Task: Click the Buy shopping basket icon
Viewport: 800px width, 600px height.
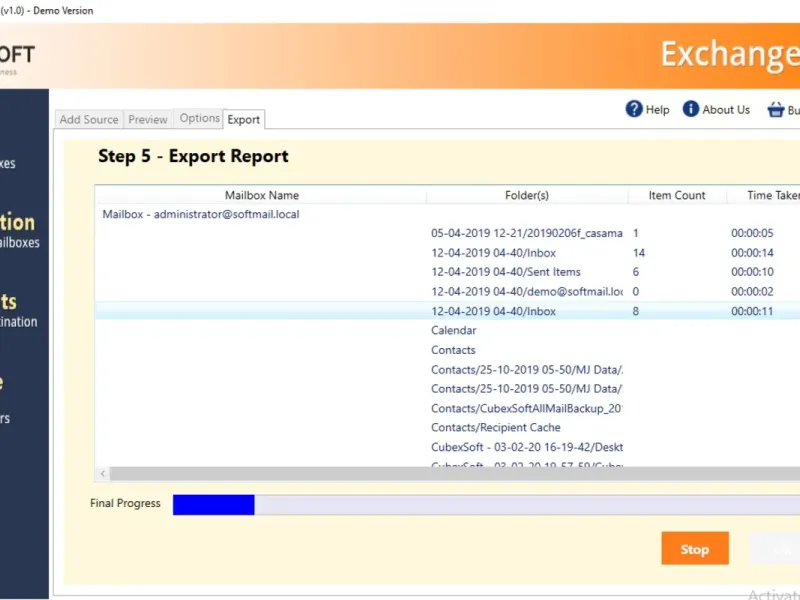Action: (776, 109)
